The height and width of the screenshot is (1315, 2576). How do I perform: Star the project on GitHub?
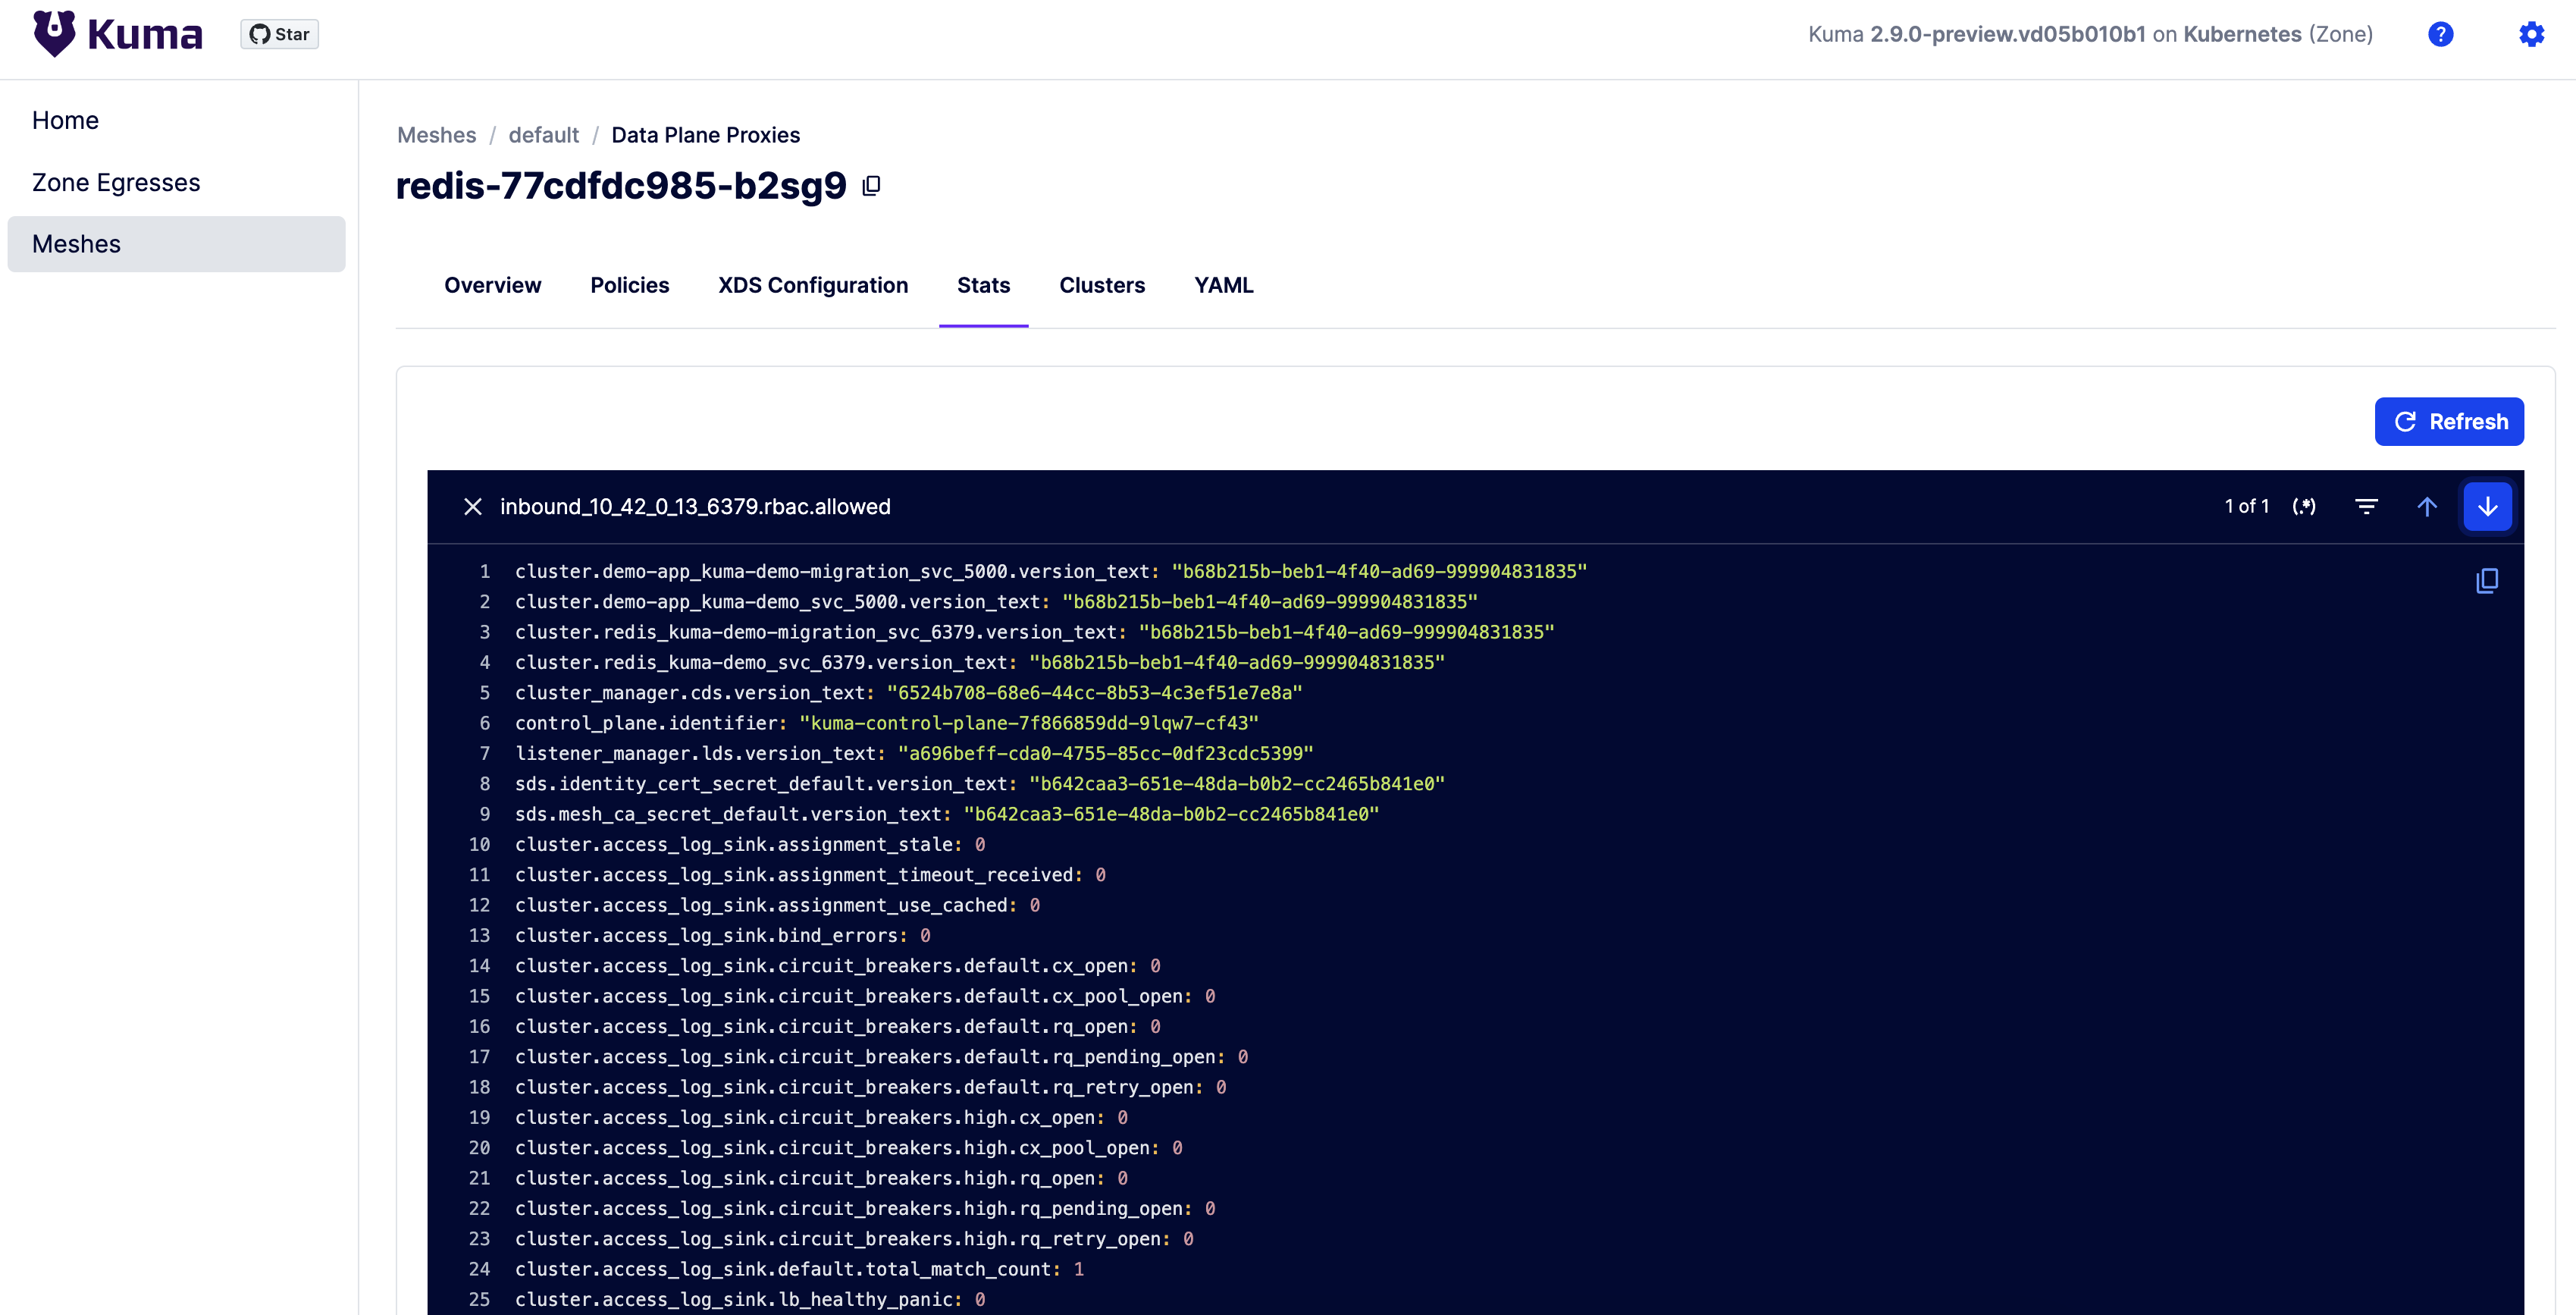coord(279,33)
